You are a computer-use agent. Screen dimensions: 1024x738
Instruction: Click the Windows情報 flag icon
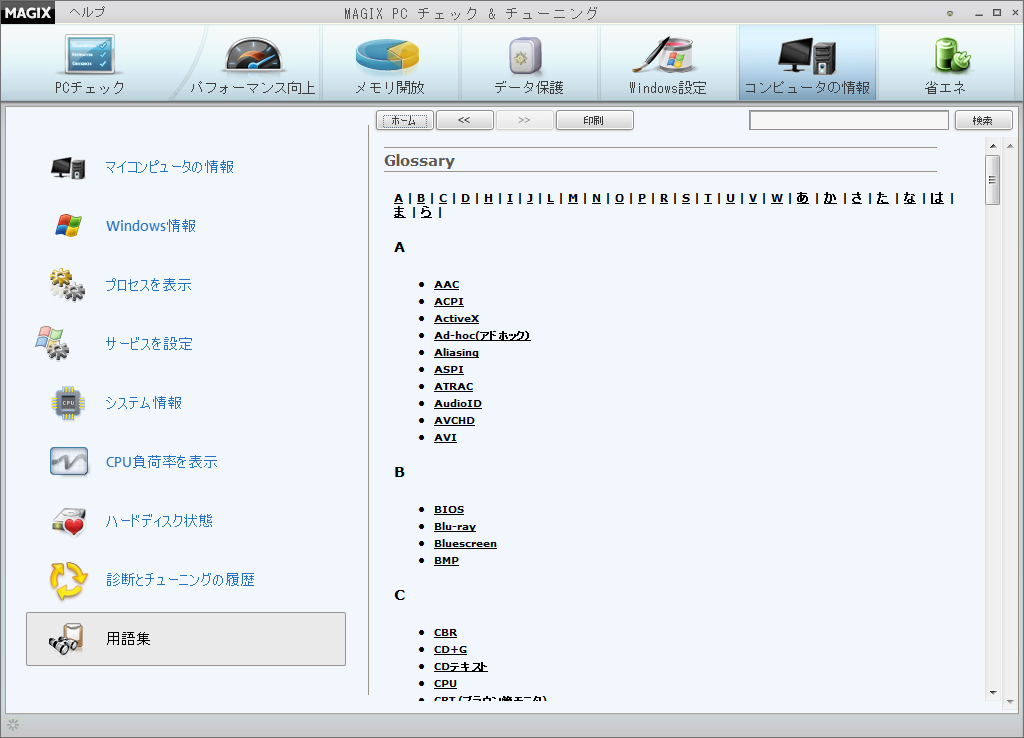tap(68, 225)
